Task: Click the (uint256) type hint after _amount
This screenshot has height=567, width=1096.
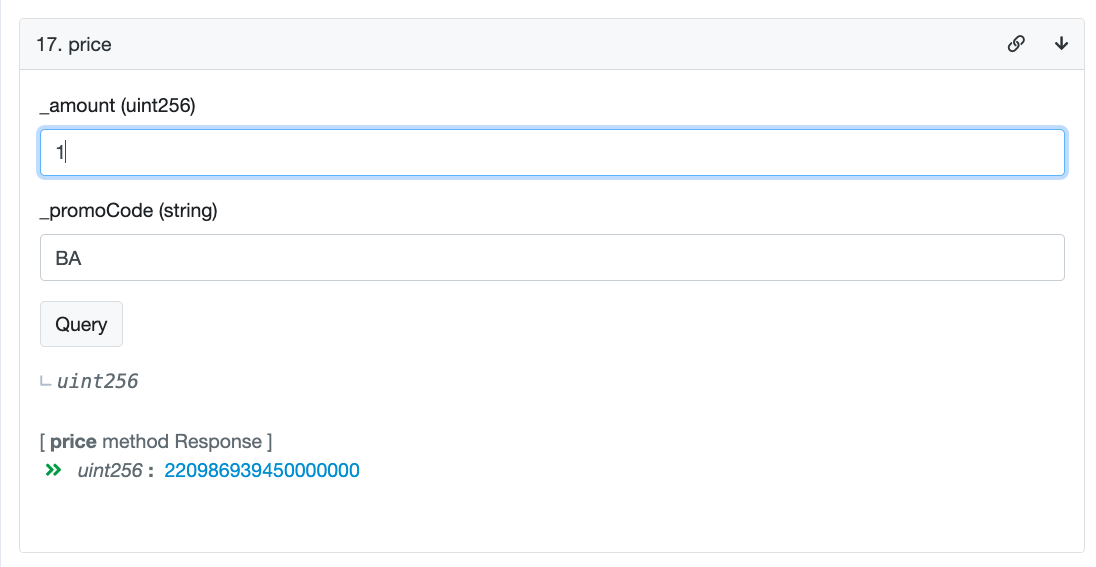Action: coord(157,106)
